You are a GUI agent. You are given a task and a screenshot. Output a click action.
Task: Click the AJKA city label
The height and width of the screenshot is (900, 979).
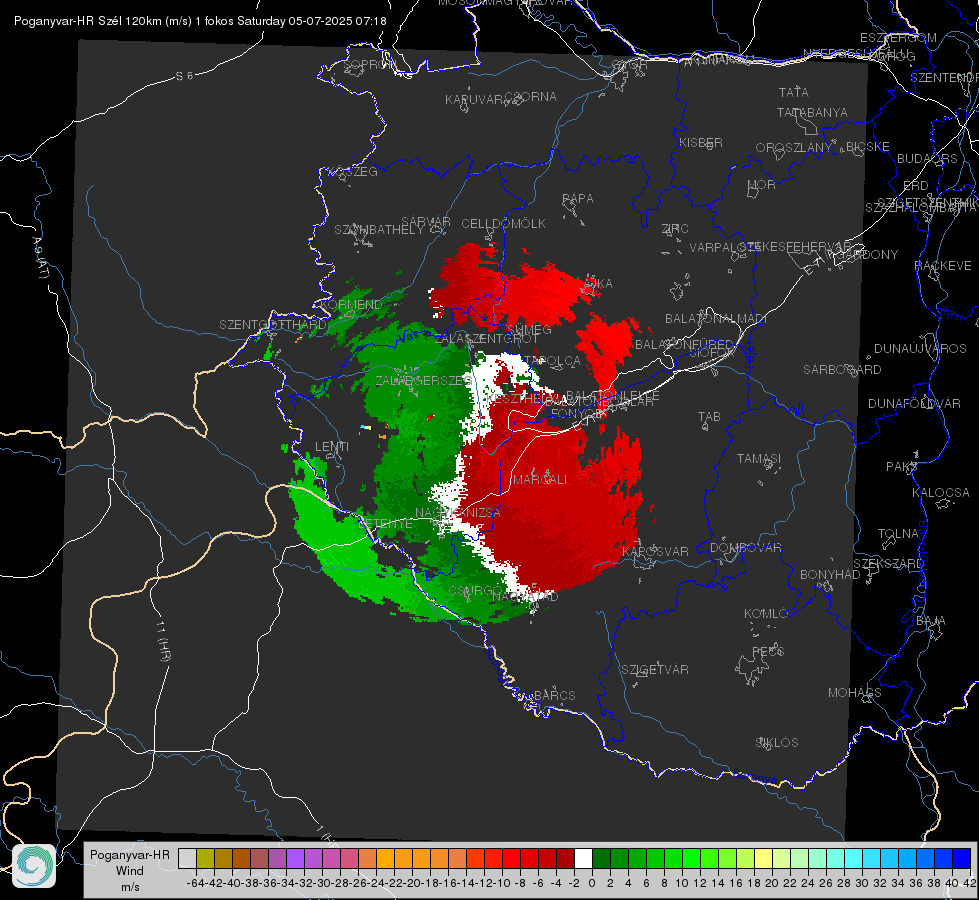tap(597, 284)
